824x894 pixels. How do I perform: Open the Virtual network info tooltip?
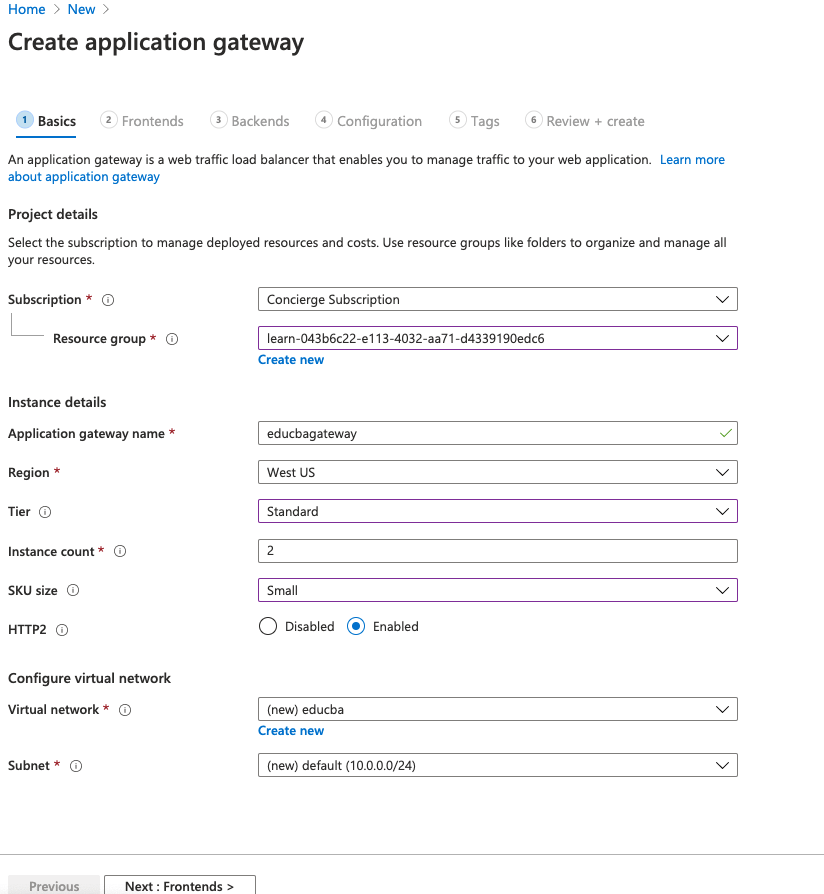point(124,710)
